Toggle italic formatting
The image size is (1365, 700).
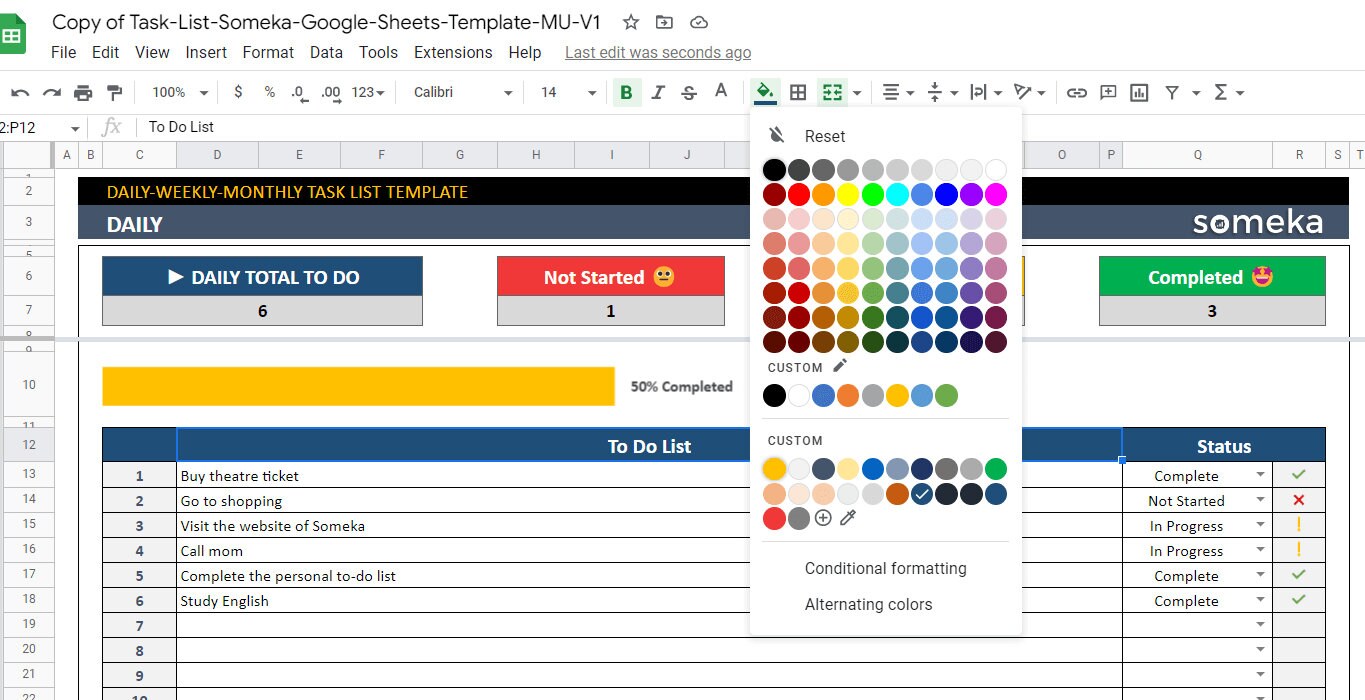click(658, 91)
